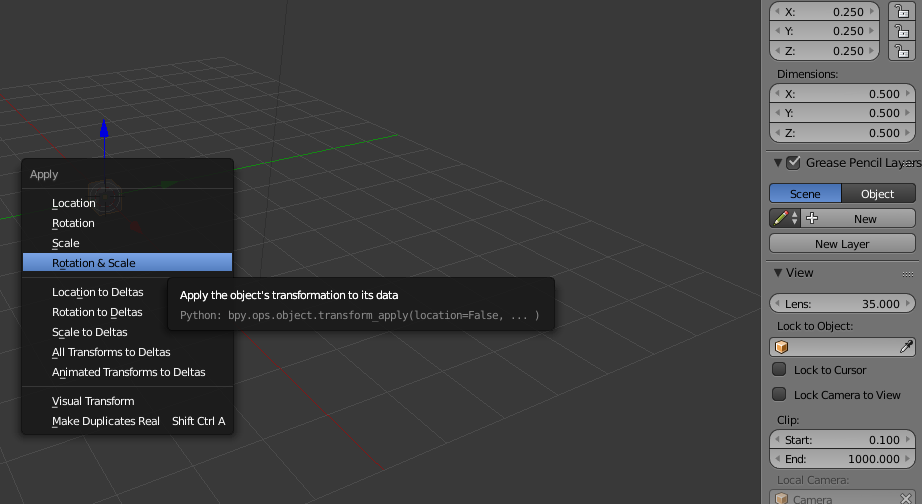Increase Clip Start with right arrow
Image resolution: width=922 pixels, height=504 pixels.
tap(908, 439)
